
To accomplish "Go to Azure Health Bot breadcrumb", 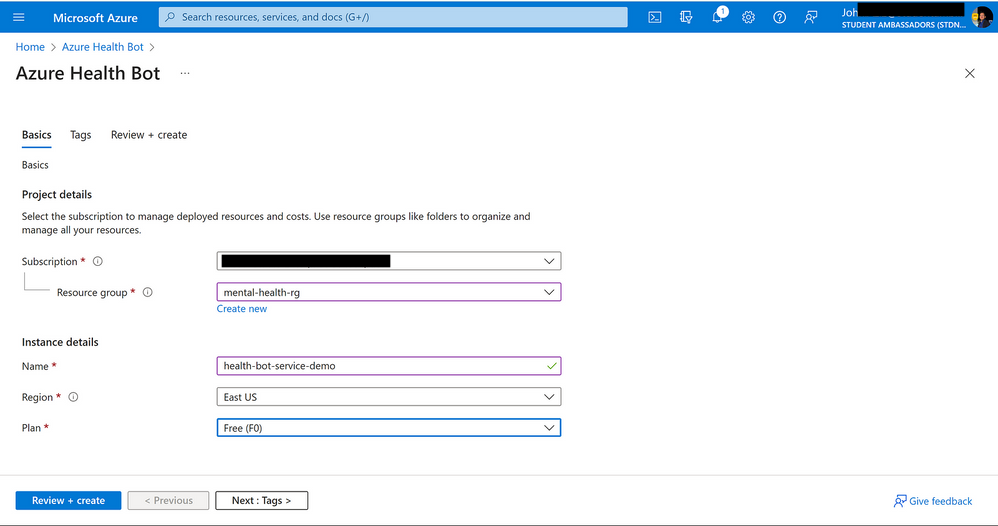I will click(102, 47).
